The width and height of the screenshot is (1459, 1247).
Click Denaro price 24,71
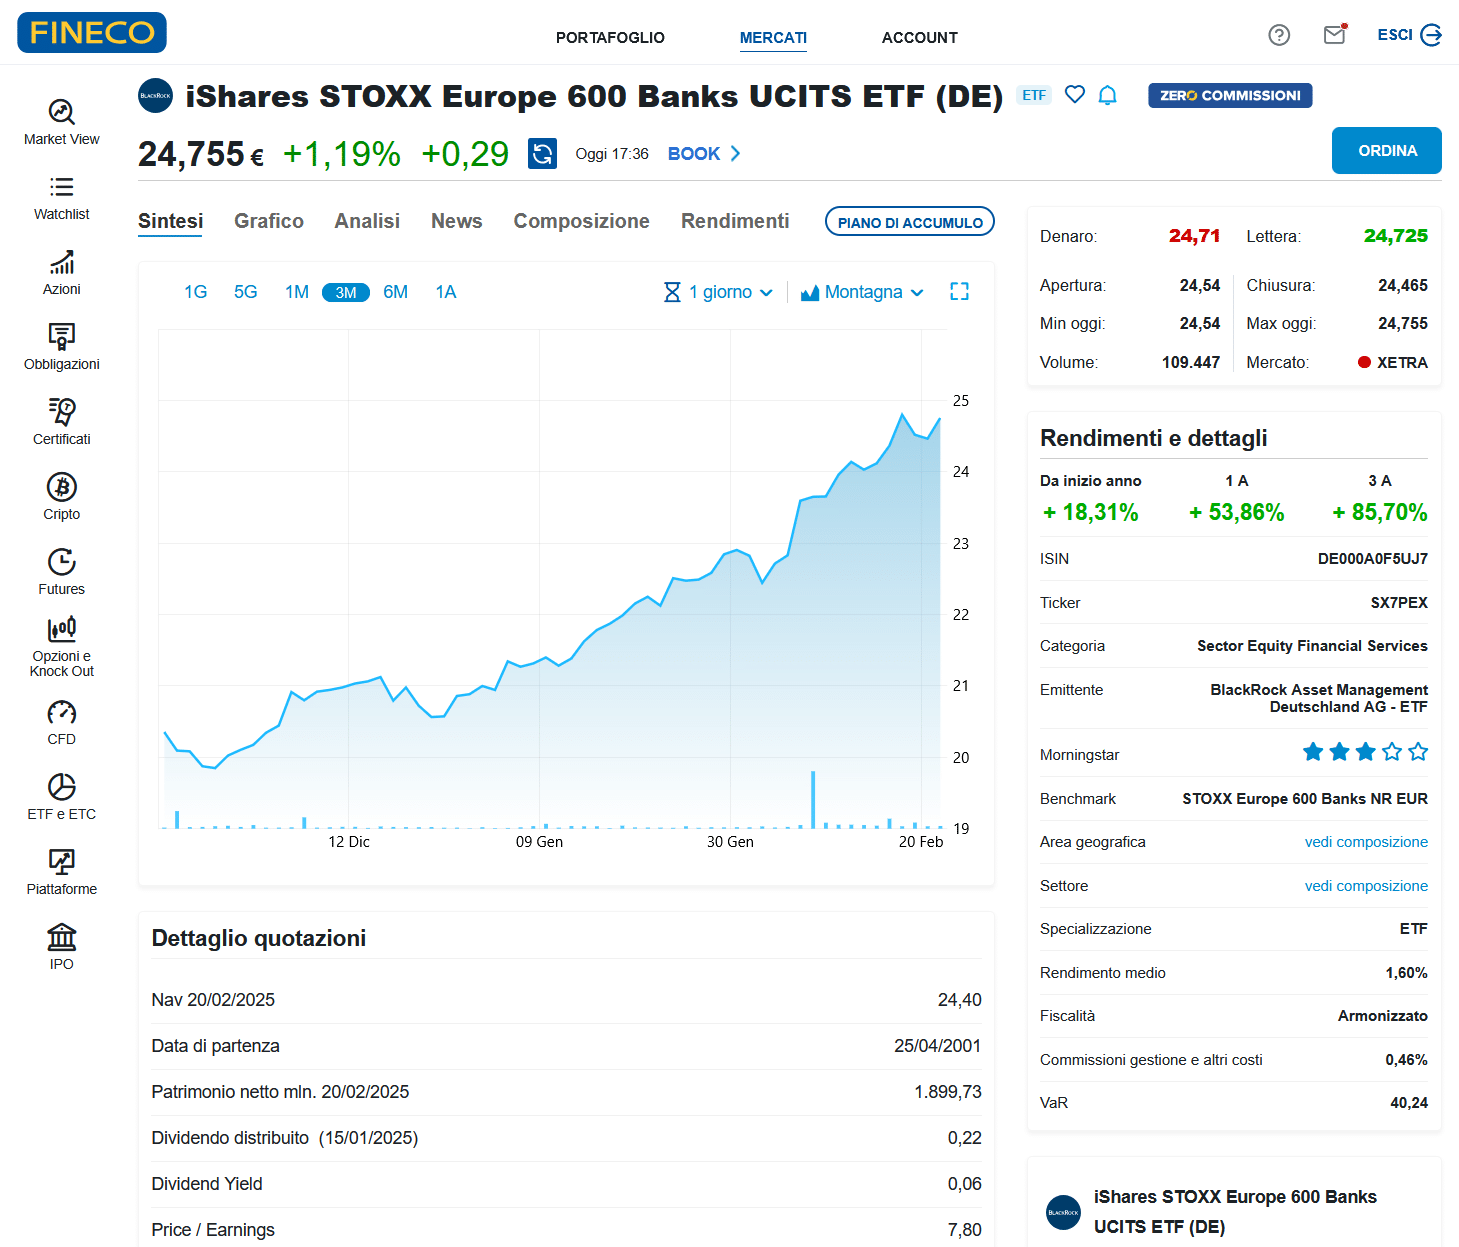pyautogui.click(x=1194, y=236)
